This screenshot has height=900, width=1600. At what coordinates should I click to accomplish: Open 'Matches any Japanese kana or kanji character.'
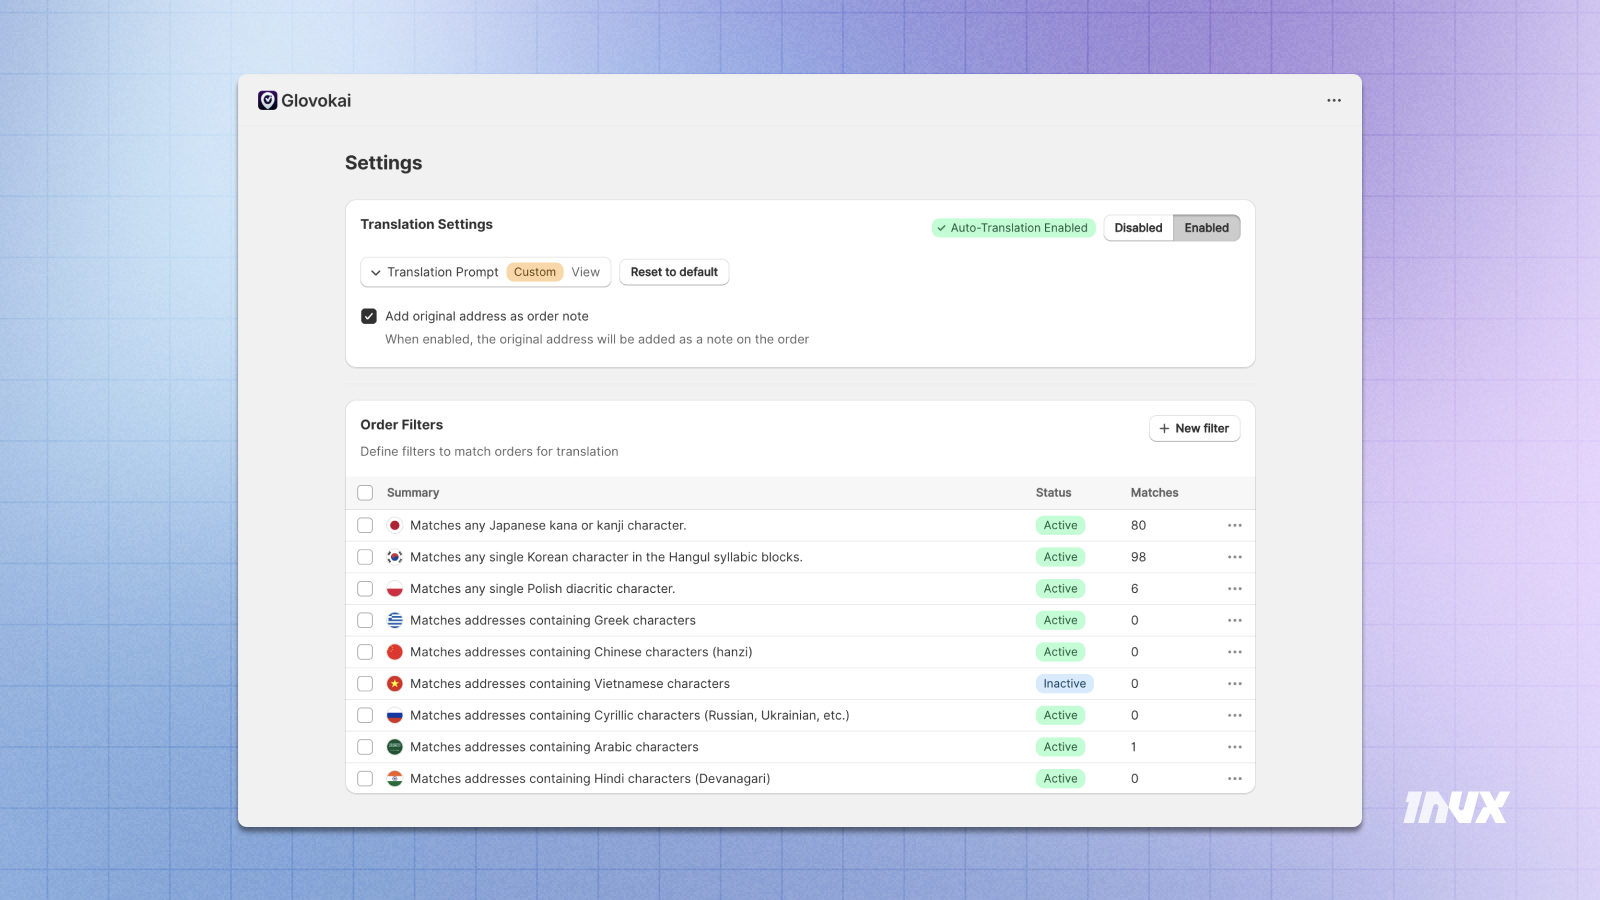click(x=548, y=525)
